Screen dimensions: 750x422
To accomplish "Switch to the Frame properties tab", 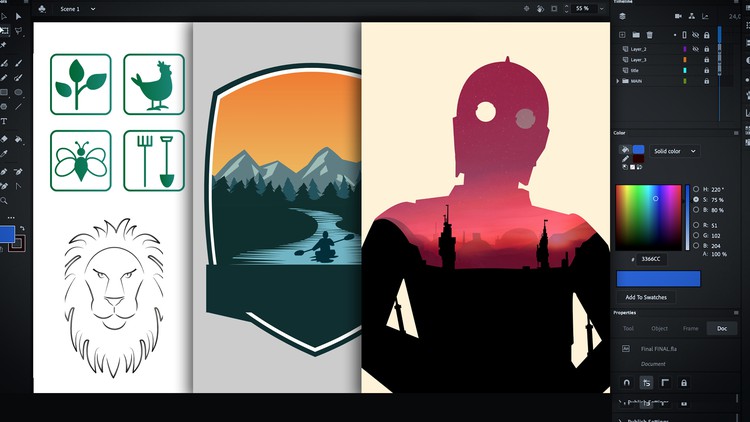I will (x=691, y=328).
